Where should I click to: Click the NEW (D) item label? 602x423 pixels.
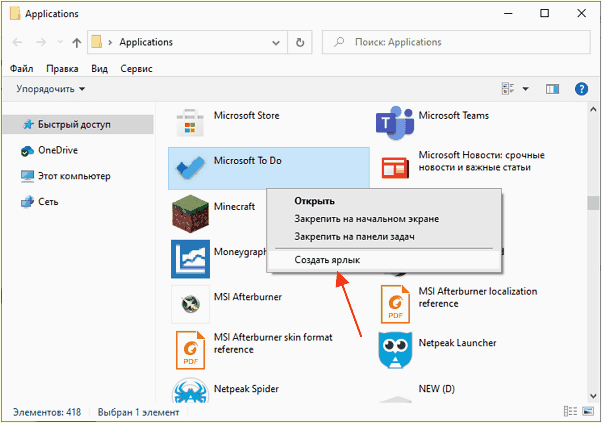pos(437,389)
